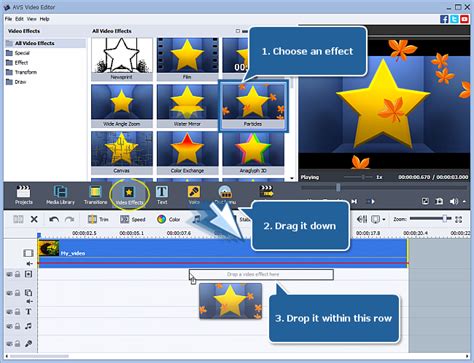Image resolution: width=474 pixels, height=363 pixels.
Task: Open the Text section
Action: click(162, 195)
